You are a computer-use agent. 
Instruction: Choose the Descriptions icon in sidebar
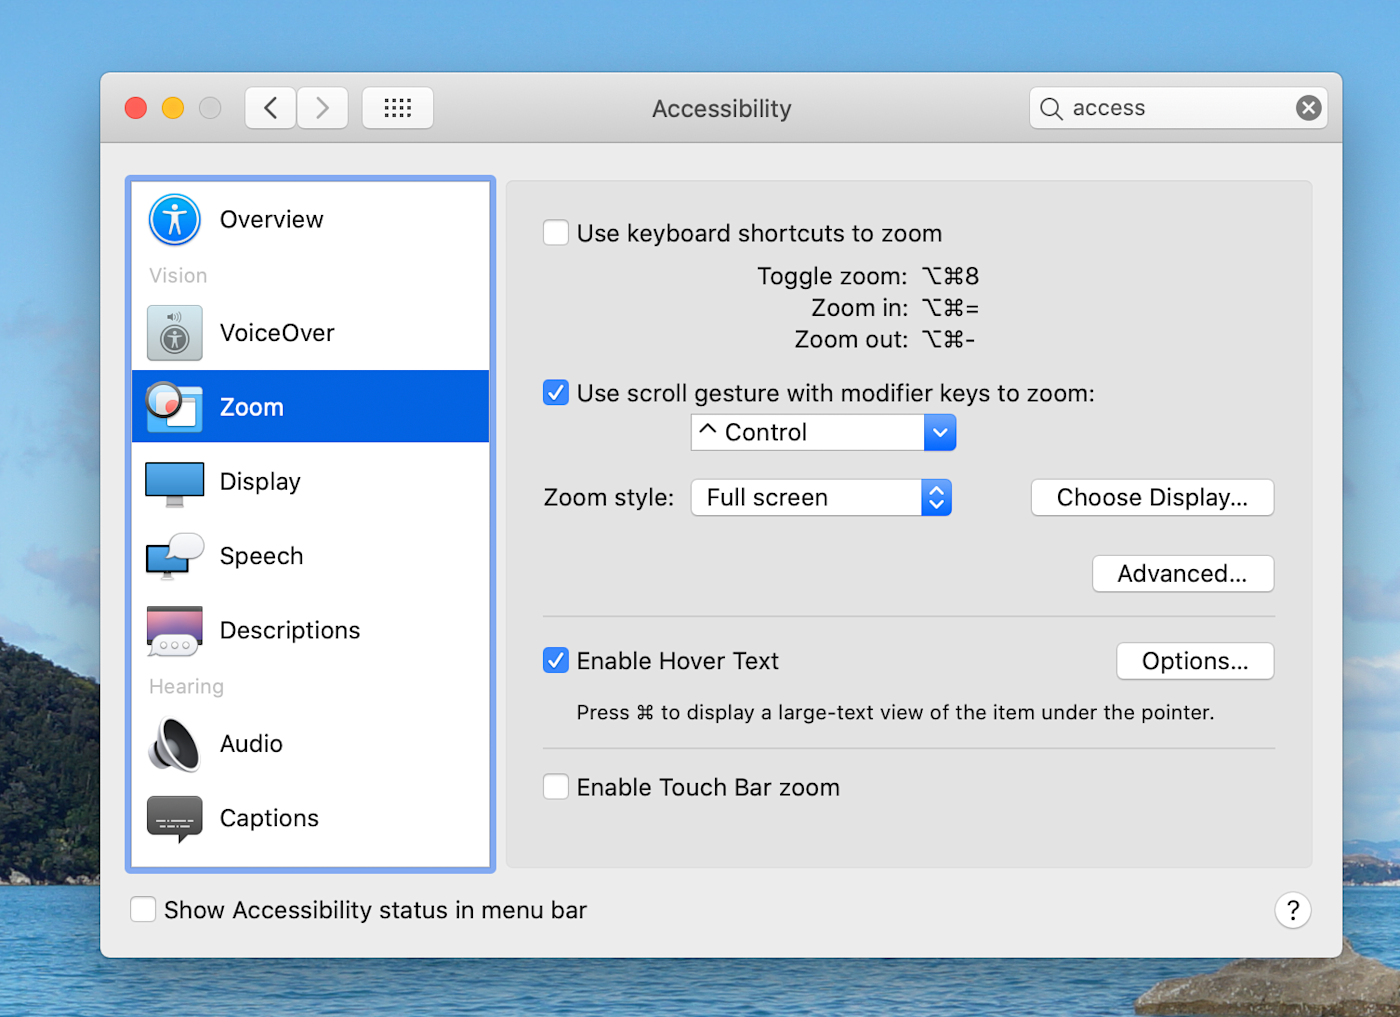pyautogui.click(x=175, y=631)
